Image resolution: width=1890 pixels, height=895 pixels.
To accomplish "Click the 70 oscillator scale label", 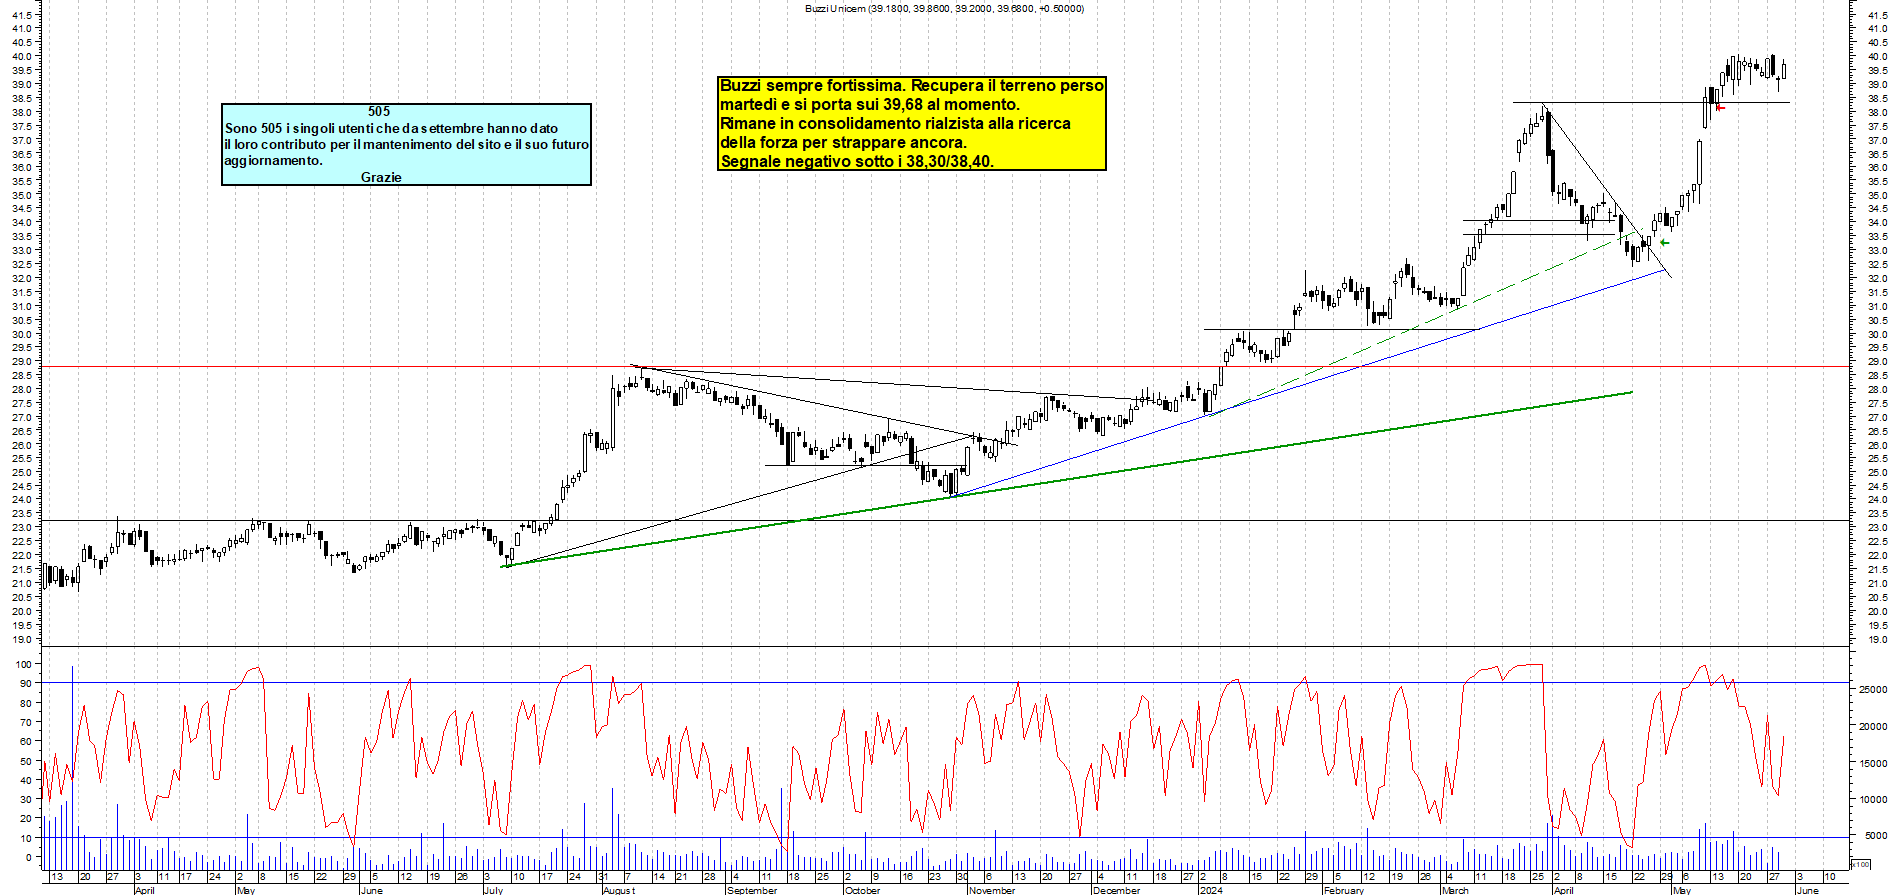I will 26,722.
